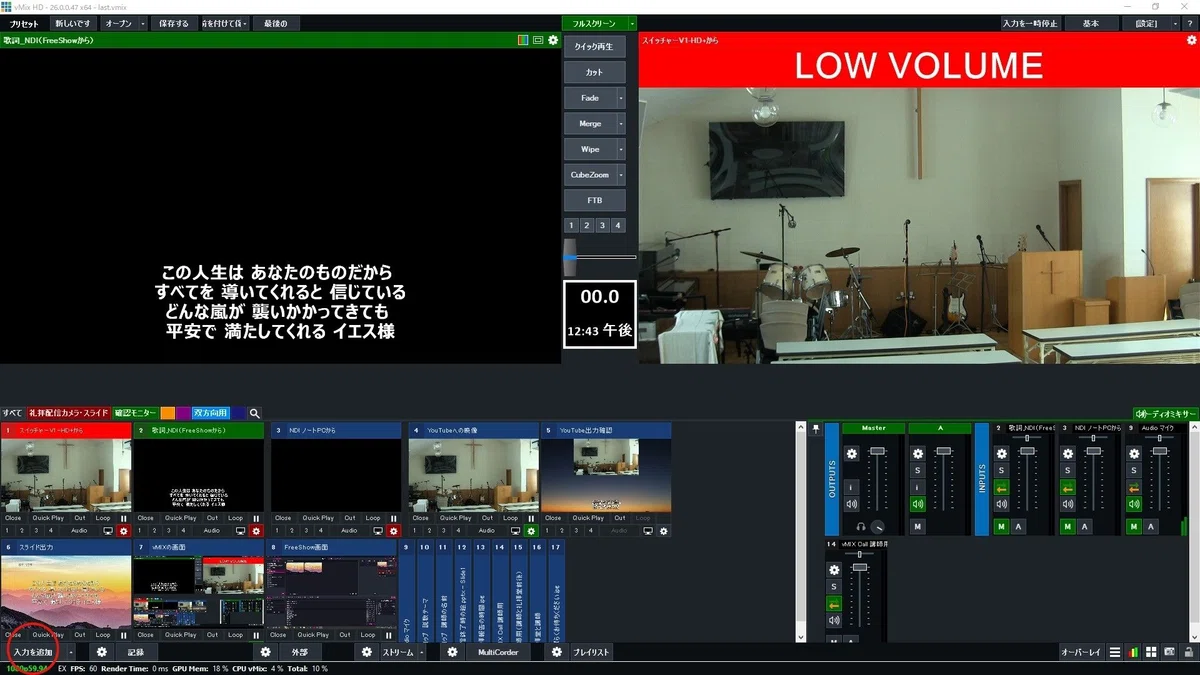Screen dimensions: 1200x675
Task: Click the Master volume fader
Action: pos(878,452)
